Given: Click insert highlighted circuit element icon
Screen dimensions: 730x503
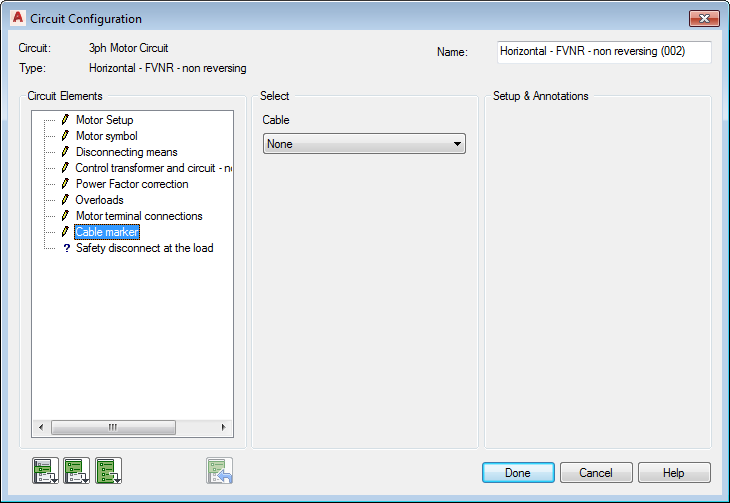Looking at the screenshot, I should coord(45,471).
